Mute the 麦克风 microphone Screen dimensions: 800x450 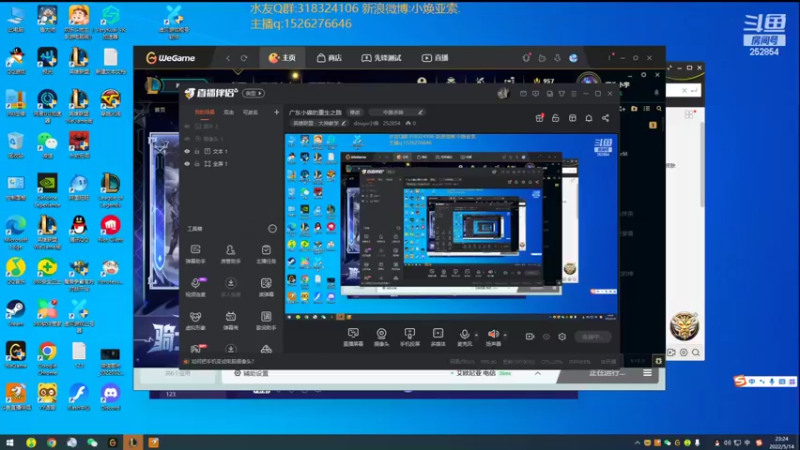point(464,337)
